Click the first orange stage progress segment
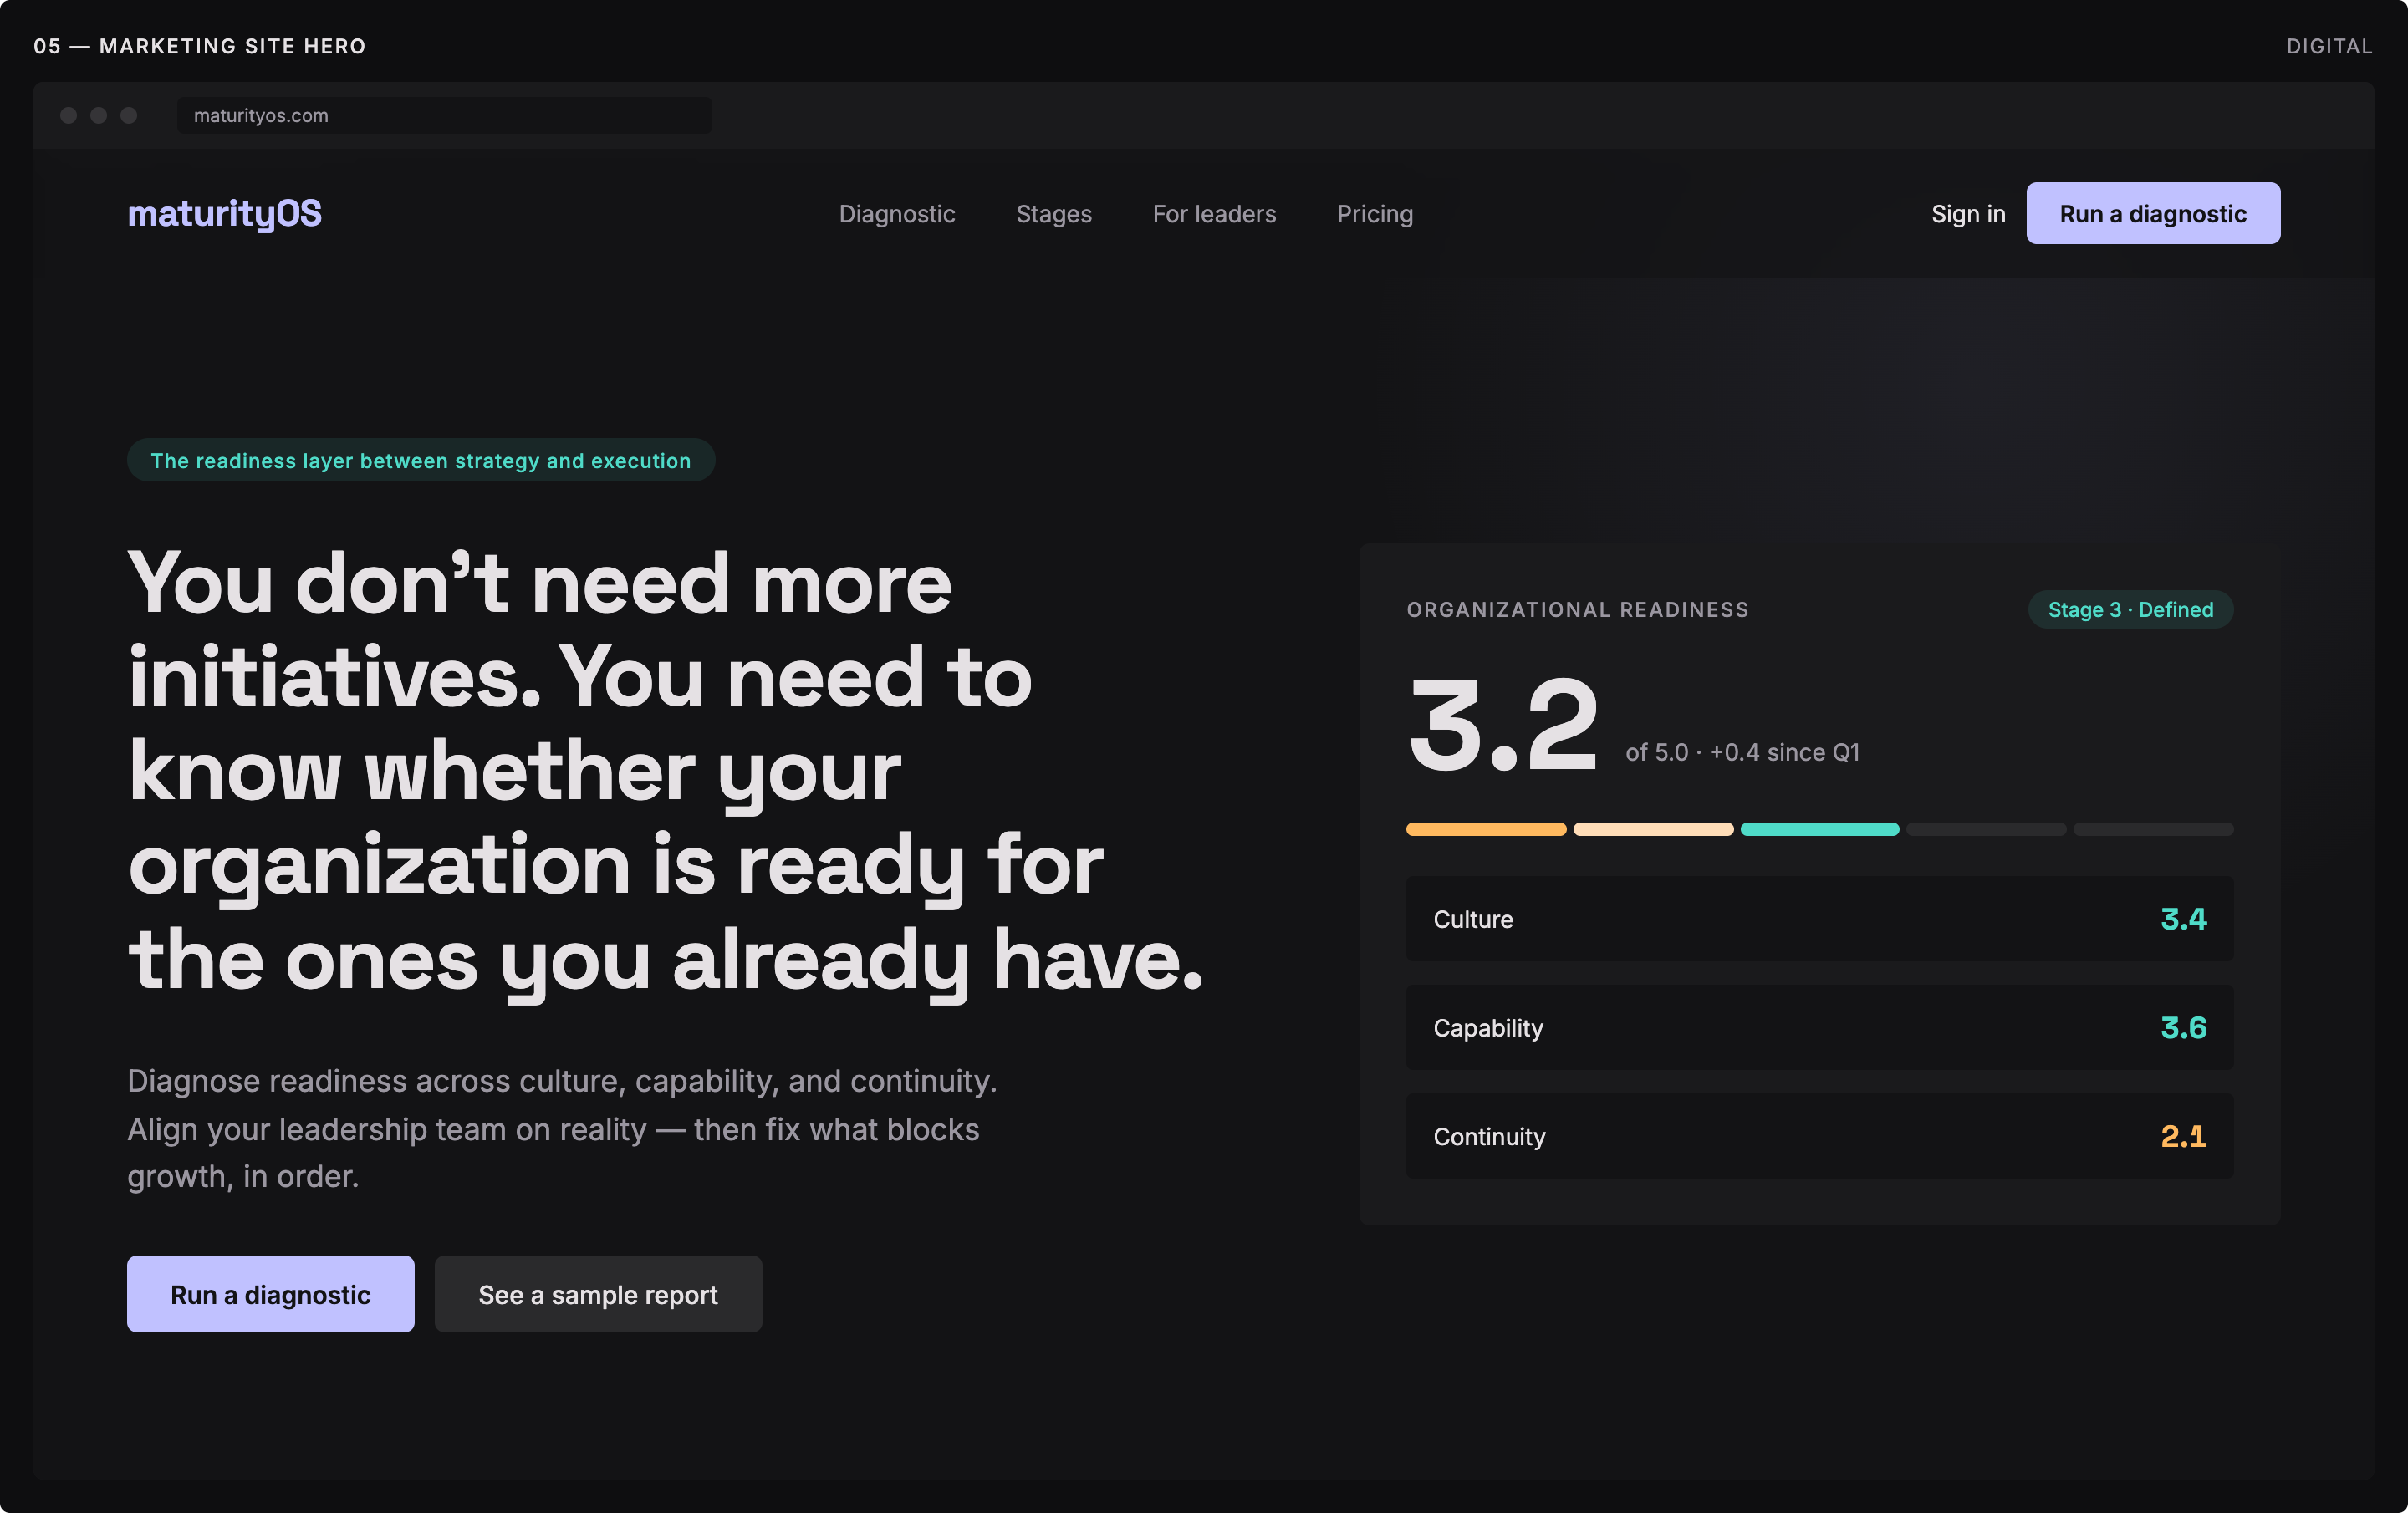 [1486, 829]
